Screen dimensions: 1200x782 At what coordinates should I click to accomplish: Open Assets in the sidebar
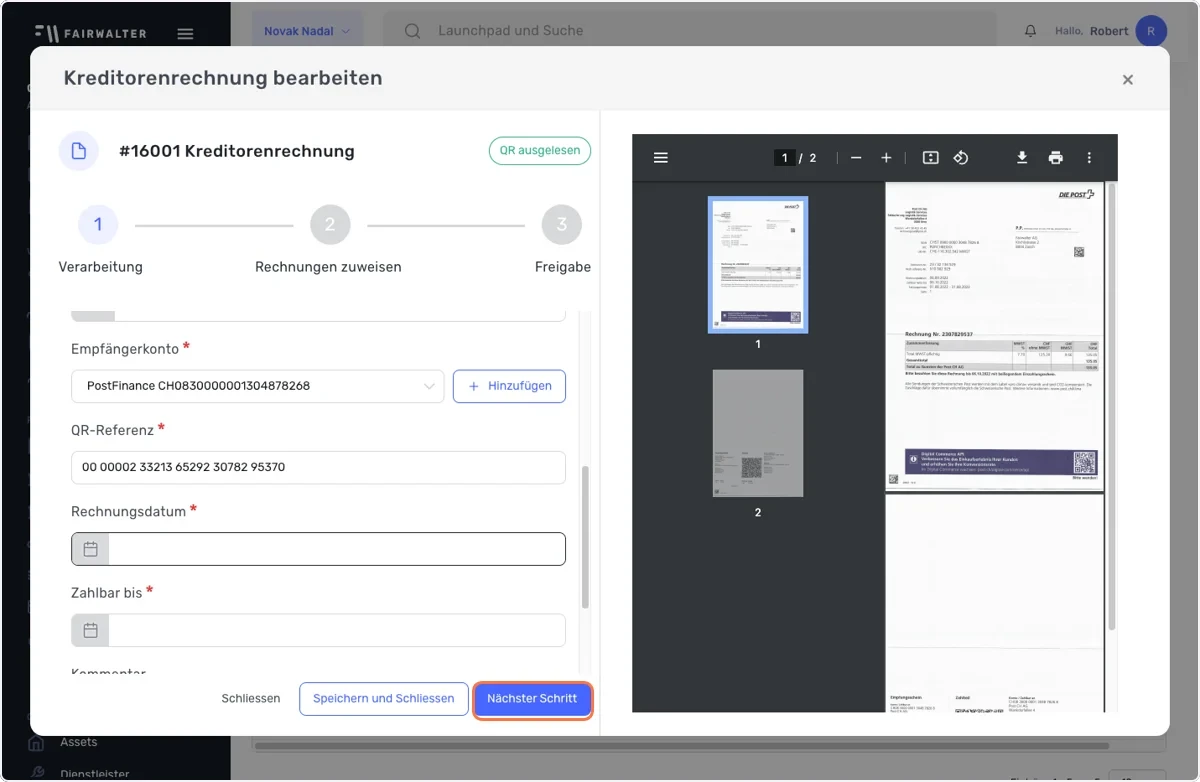(79, 742)
